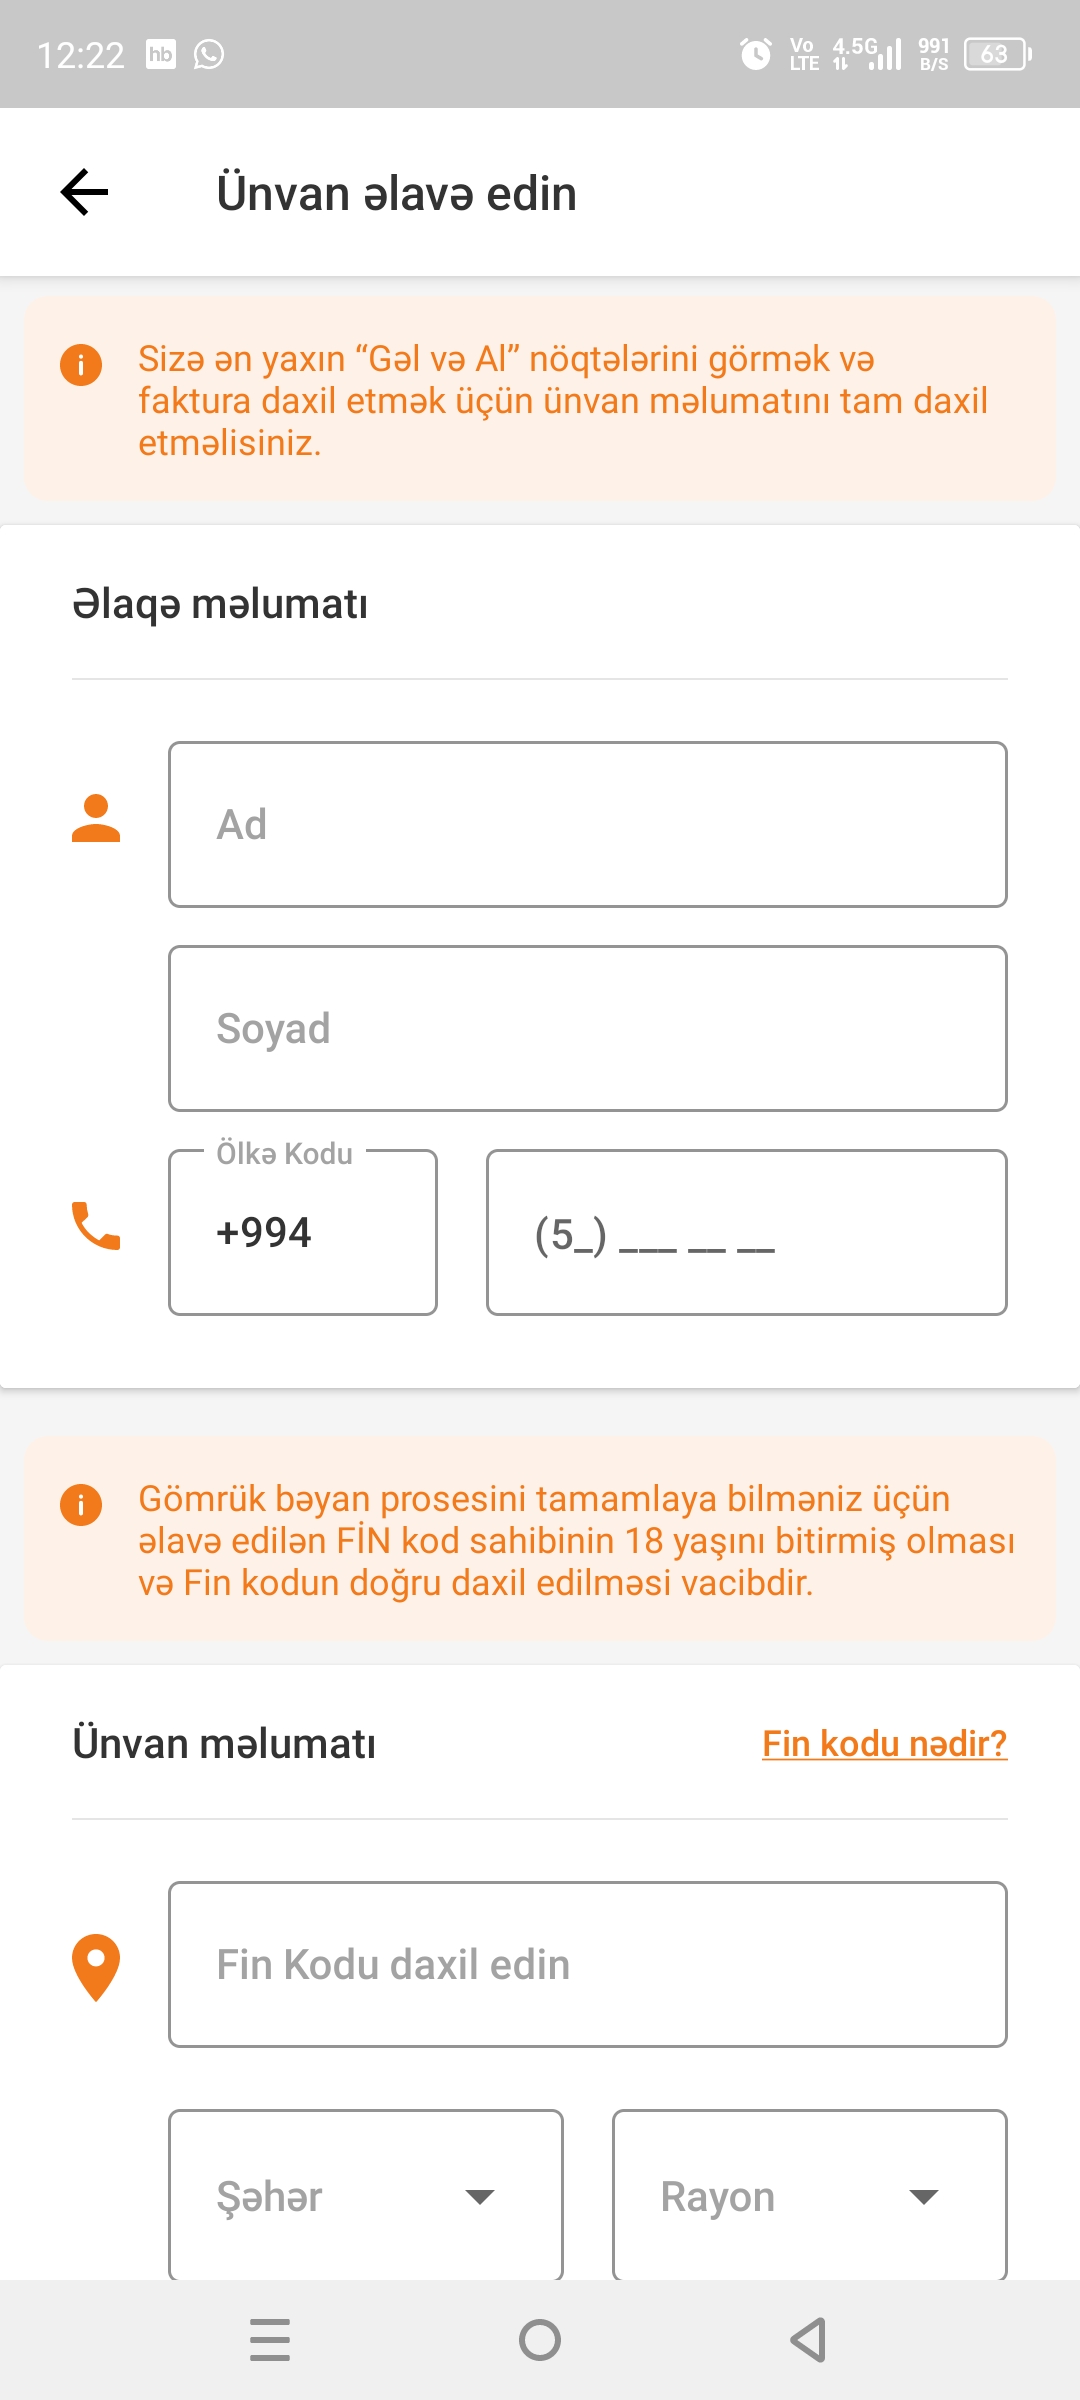1080x2400 pixels.
Task: Click the person icon beside Ad field
Action: [x=96, y=819]
